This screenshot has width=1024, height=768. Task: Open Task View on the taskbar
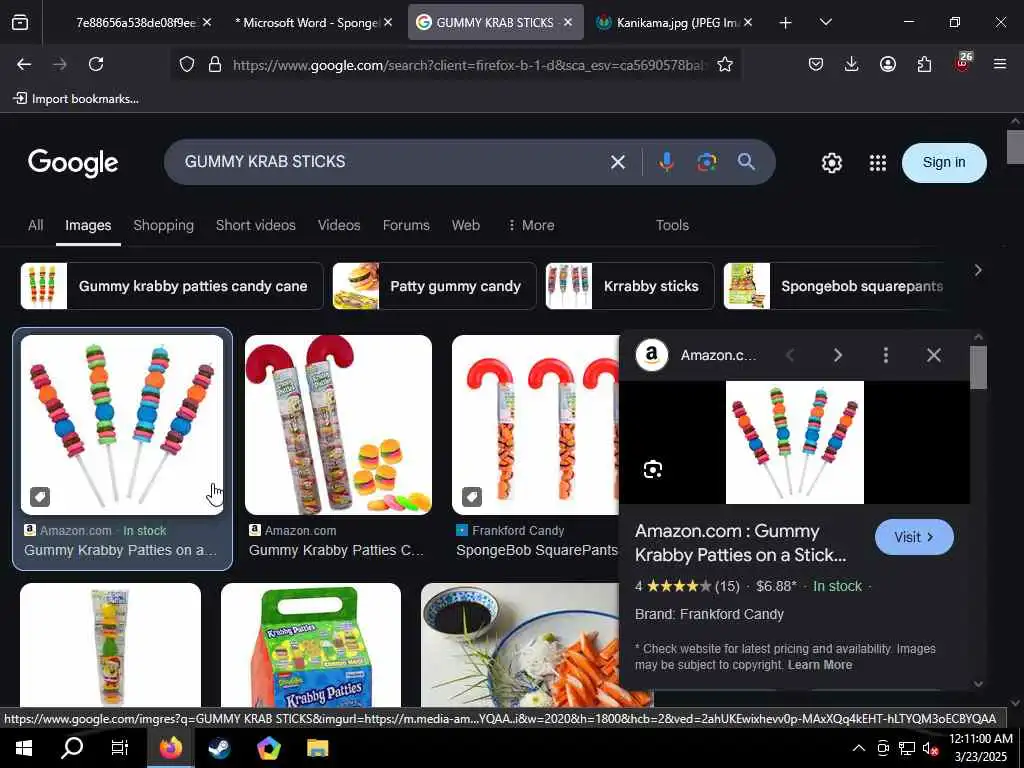(120, 748)
